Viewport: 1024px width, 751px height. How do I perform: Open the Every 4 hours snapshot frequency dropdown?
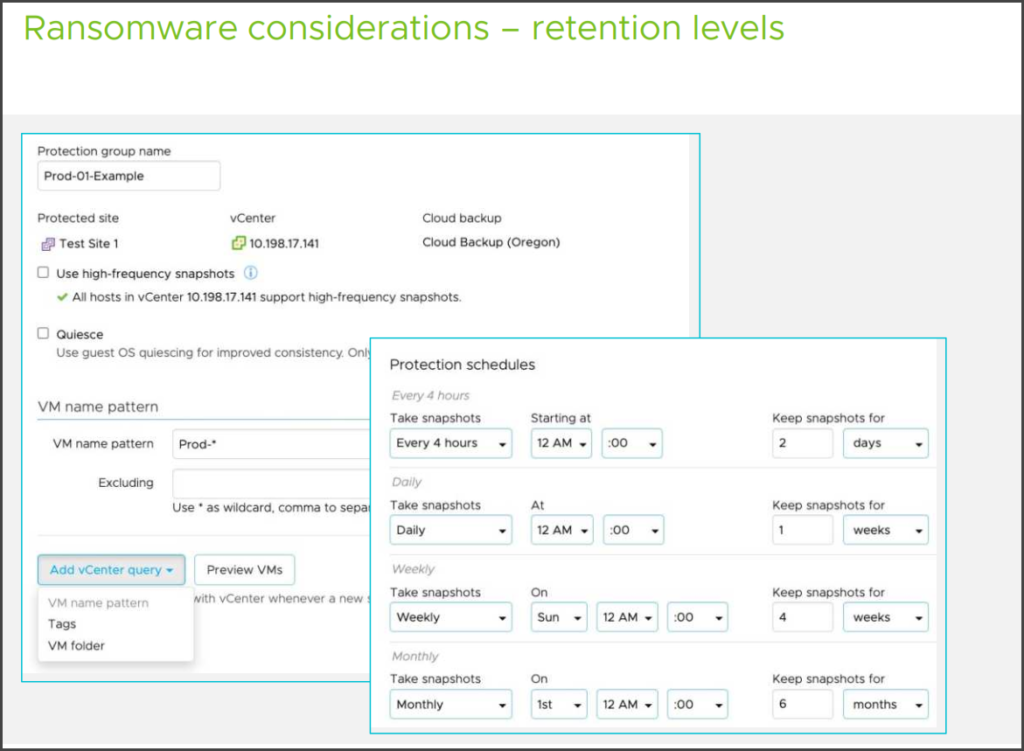[x=450, y=443]
